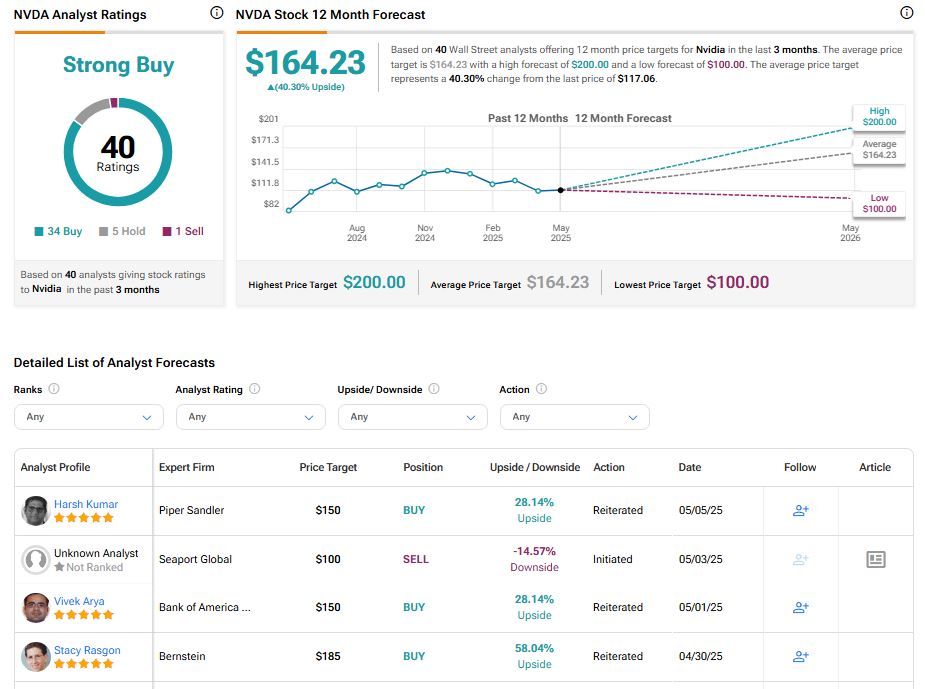Viewport: 925px width, 689px height.
Task: Open Seaport Global article icon
Action: 875,559
